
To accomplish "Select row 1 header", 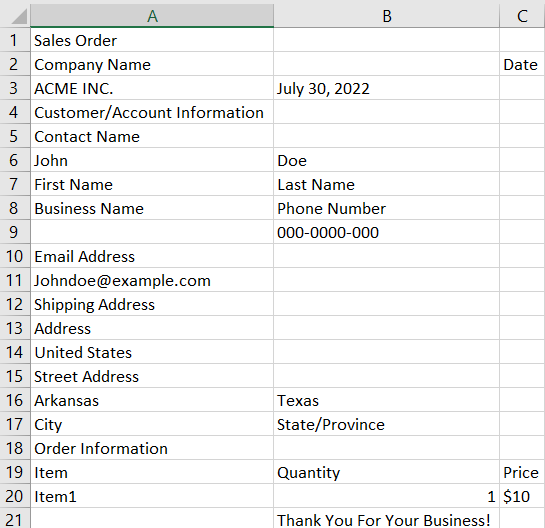I will [x=15, y=40].
